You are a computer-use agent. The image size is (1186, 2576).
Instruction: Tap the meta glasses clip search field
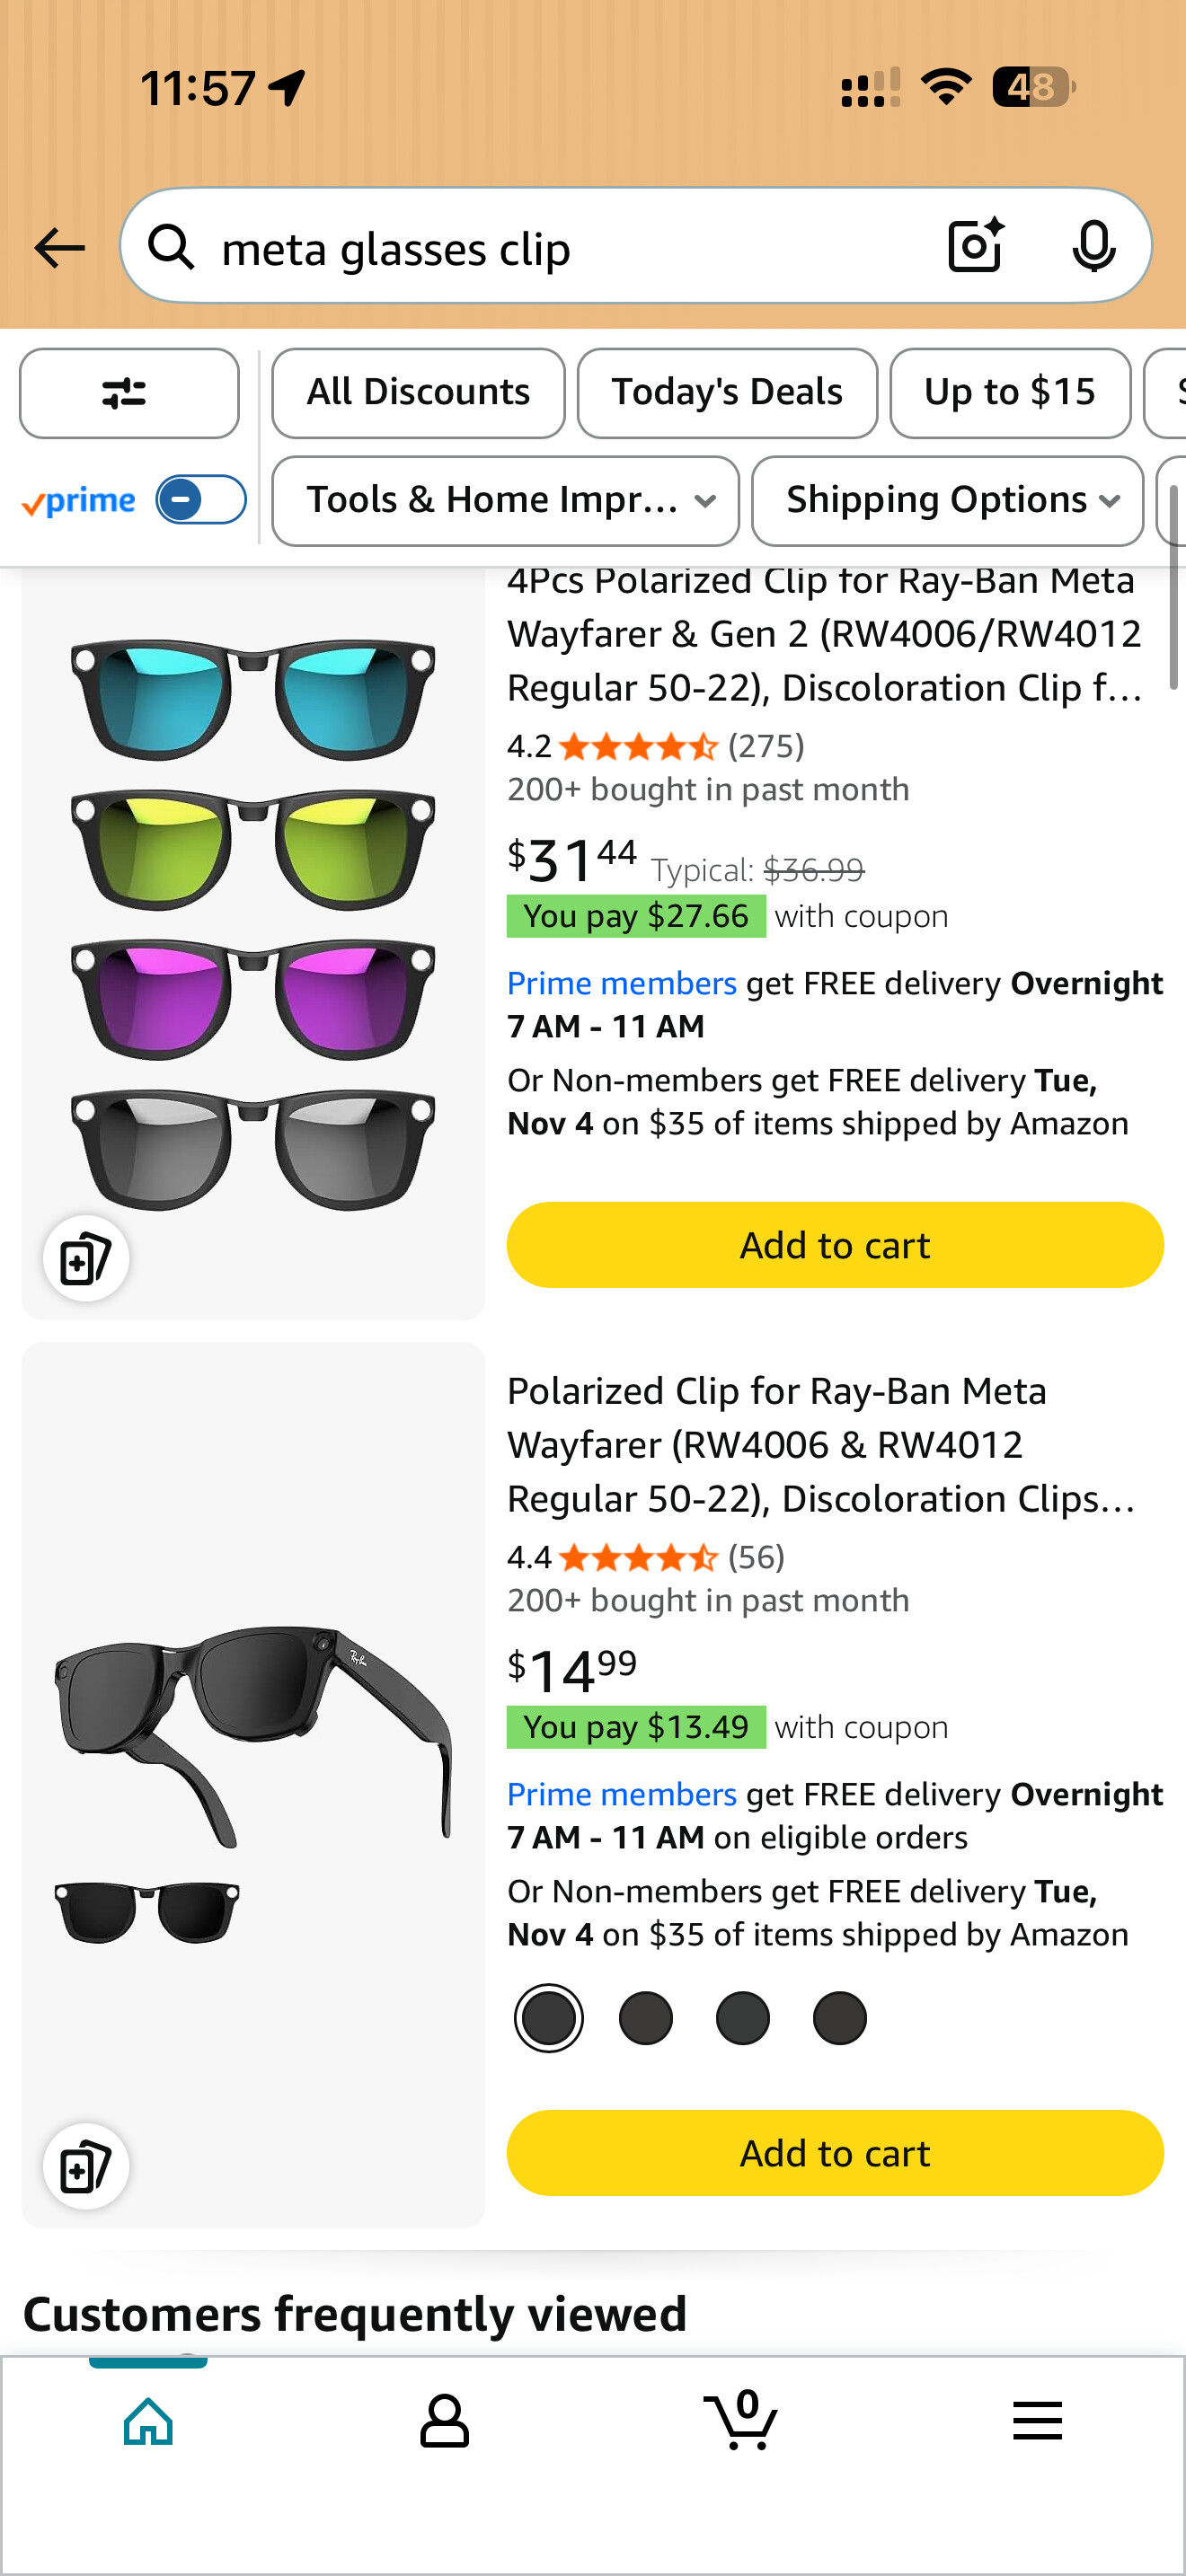point(560,248)
